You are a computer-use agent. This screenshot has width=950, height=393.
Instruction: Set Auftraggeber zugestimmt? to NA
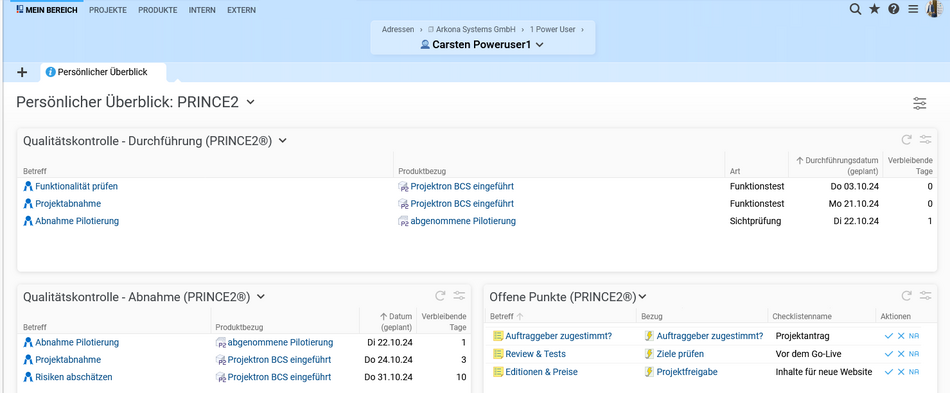(914, 336)
